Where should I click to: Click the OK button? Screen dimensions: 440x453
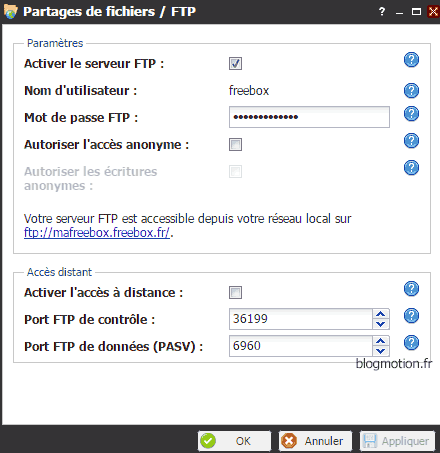tap(234, 441)
